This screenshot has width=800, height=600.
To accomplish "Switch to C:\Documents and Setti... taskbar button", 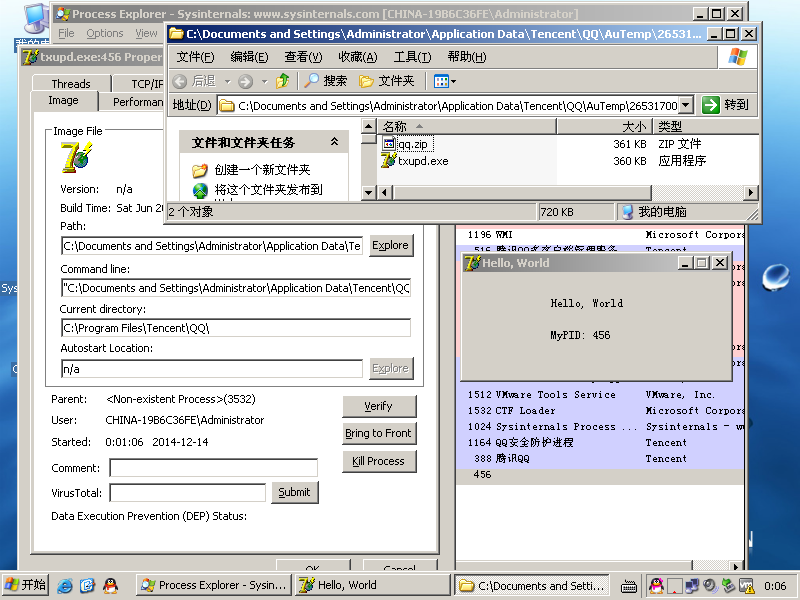I will [532, 585].
